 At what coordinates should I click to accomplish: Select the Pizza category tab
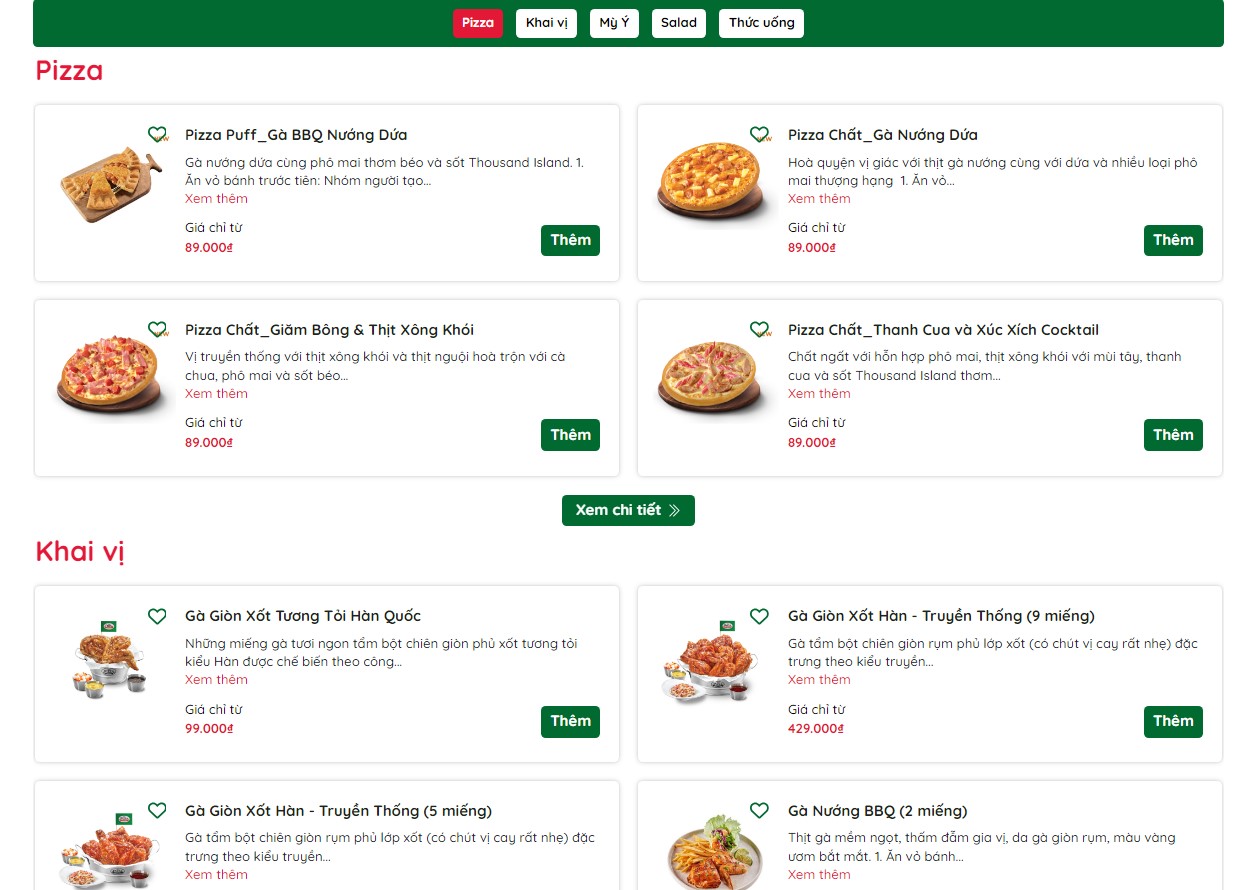point(478,23)
